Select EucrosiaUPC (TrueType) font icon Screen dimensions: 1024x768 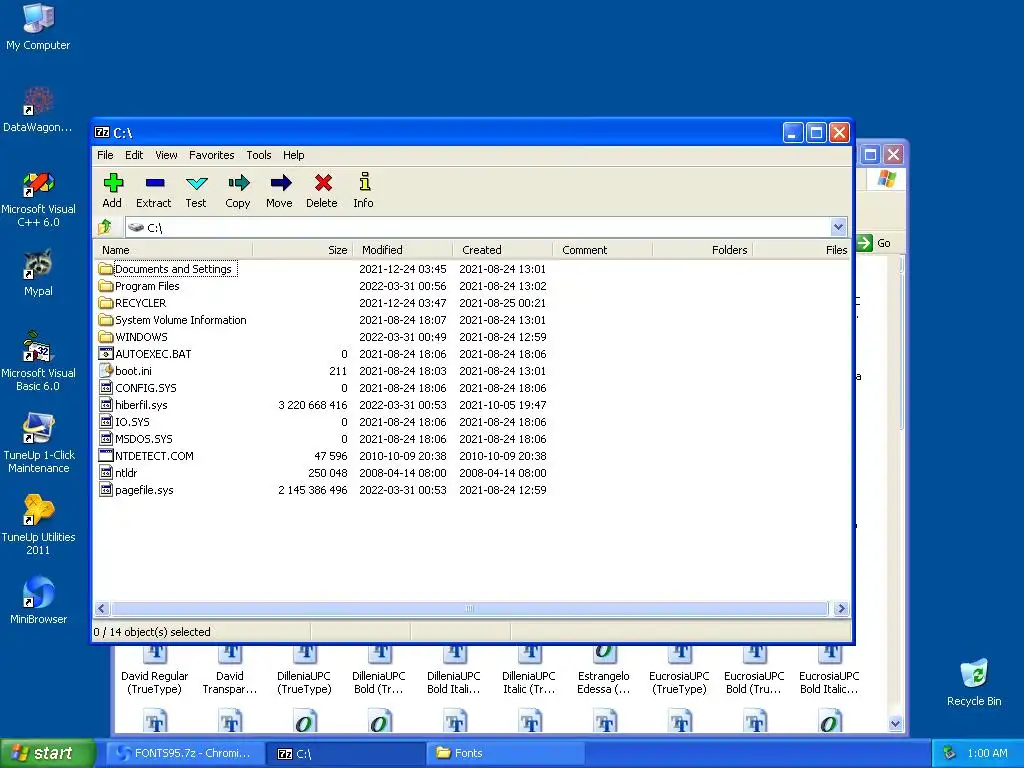pyautogui.click(x=679, y=671)
